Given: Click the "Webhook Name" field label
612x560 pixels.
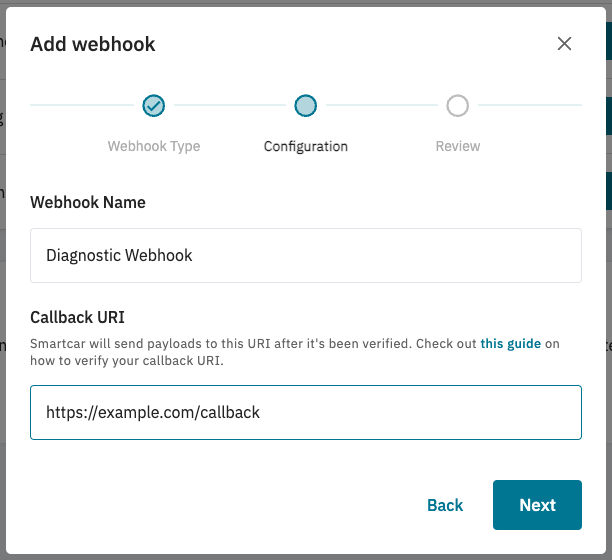Looking at the screenshot, I should coord(88,202).
